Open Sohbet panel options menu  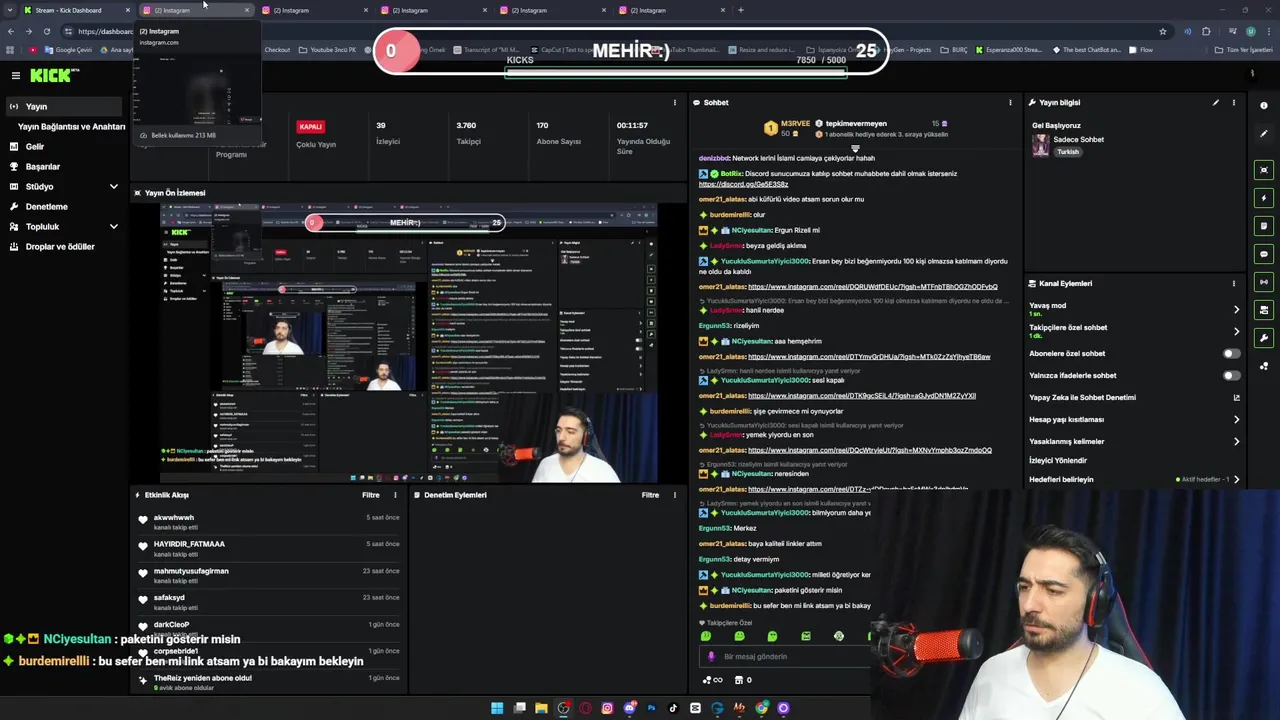[x=1010, y=102]
